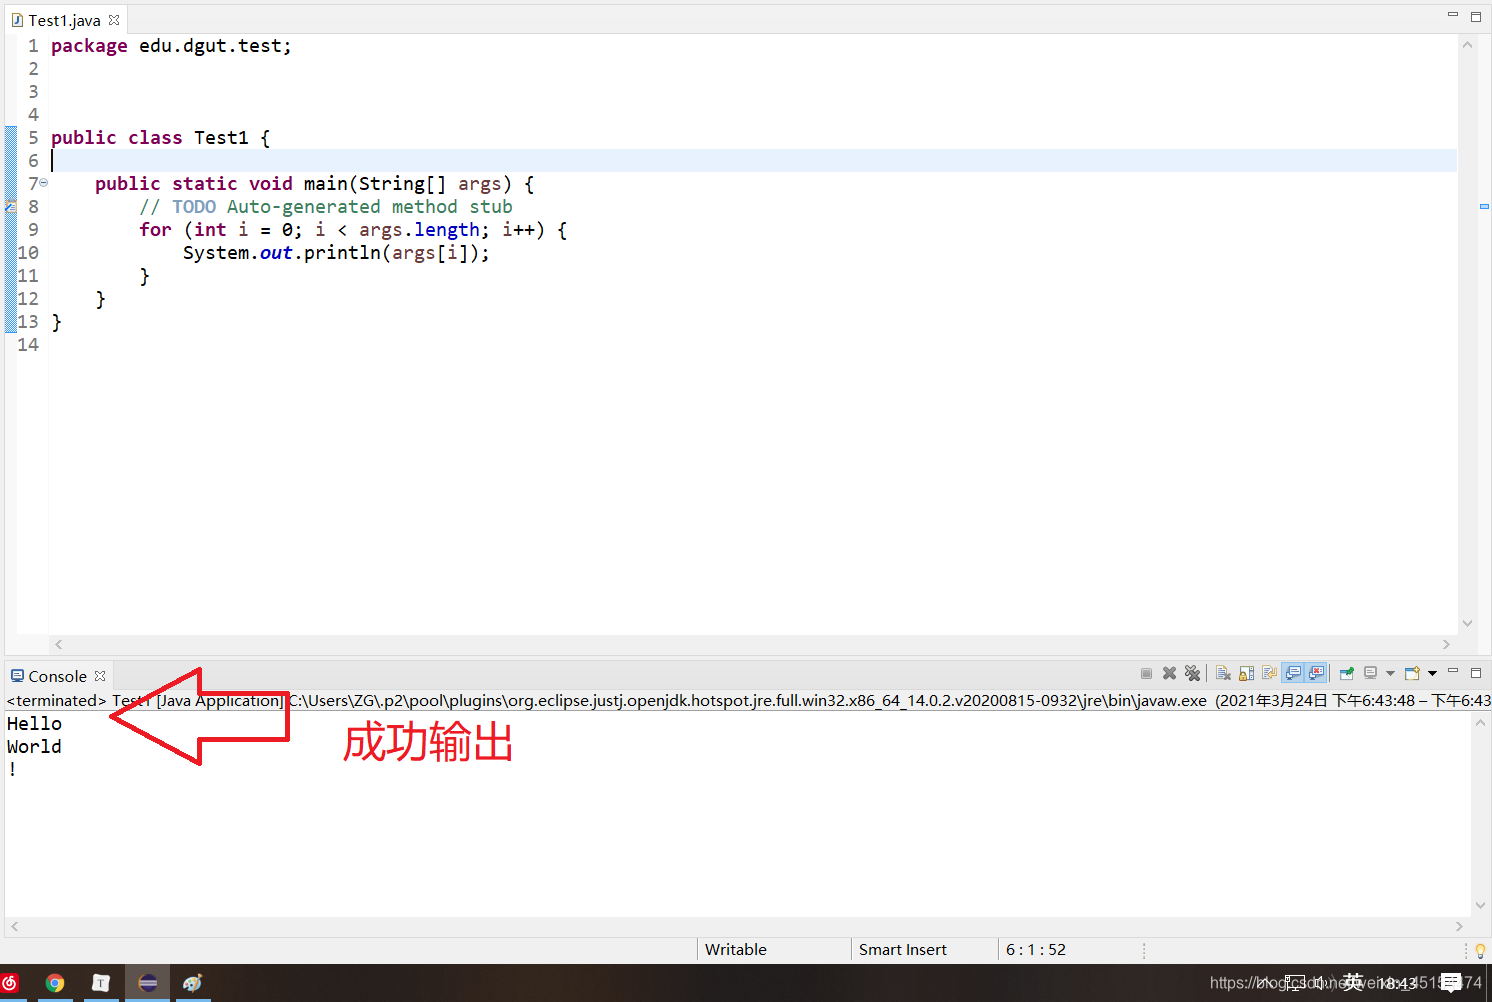Click the console vertical scrollbar down arrow
Screen dimensions: 1492x1002
pyautogui.click(x=1480, y=905)
